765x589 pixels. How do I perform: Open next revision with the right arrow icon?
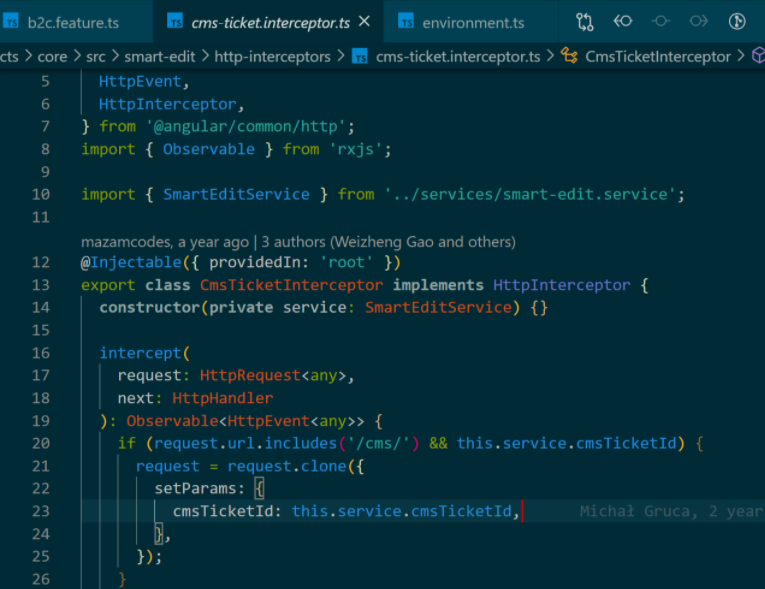[699, 21]
